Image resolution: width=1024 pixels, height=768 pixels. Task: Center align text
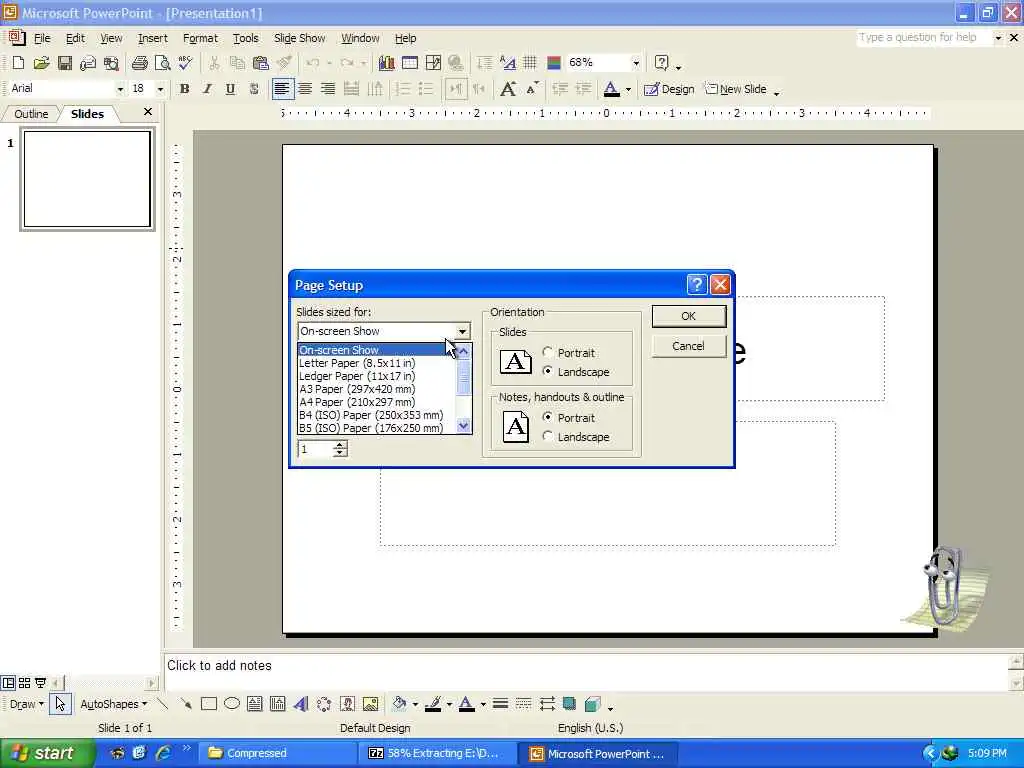coord(305,89)
